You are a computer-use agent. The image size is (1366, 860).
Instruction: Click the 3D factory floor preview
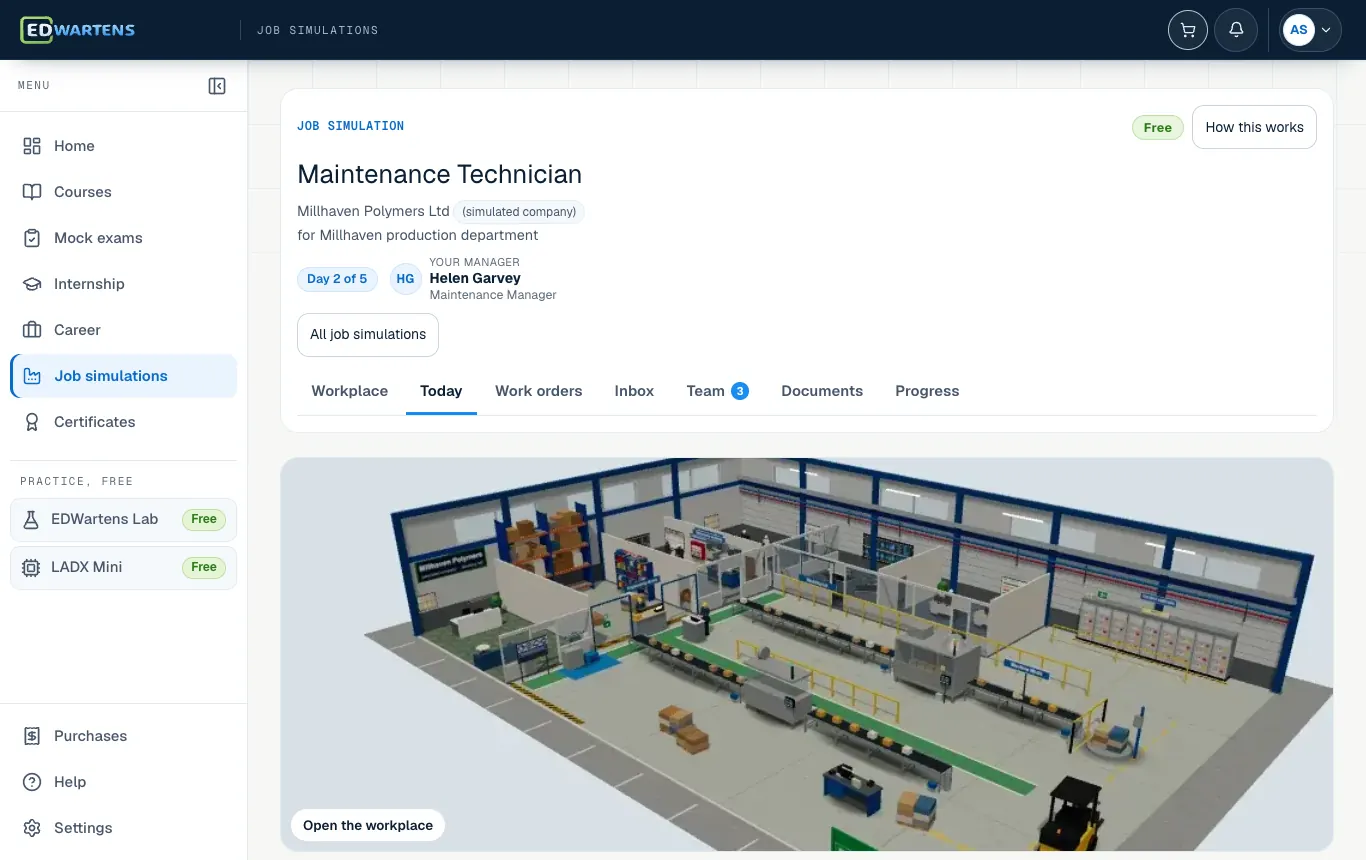tap(807, 655)
